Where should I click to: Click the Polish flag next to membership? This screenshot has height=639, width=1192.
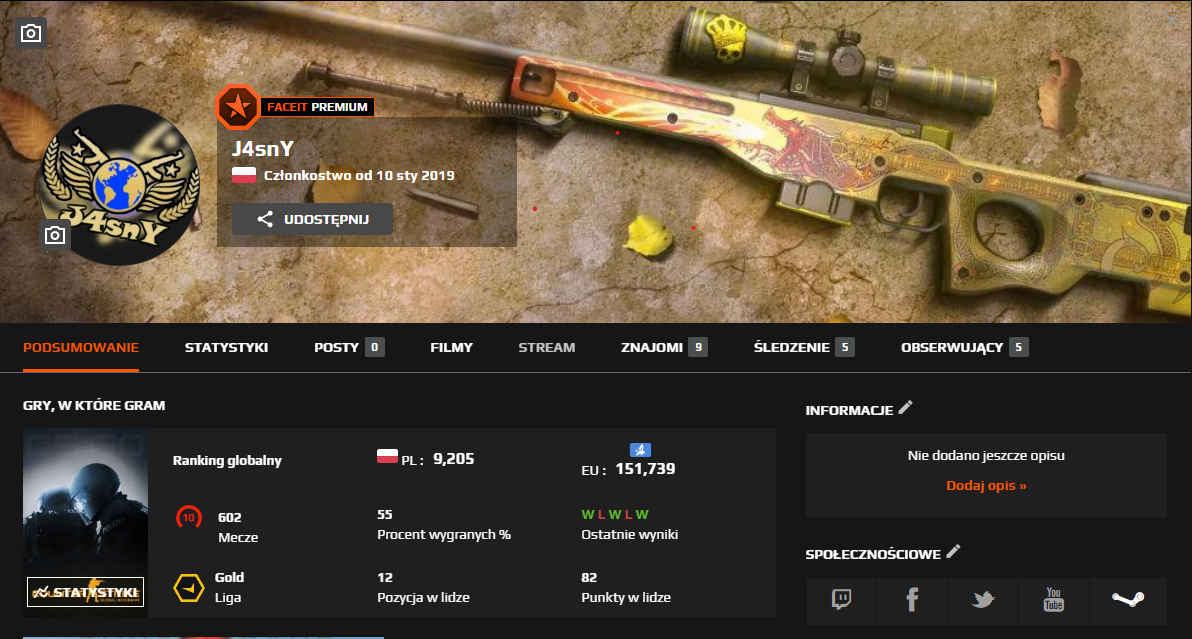[x=244, y=176]
